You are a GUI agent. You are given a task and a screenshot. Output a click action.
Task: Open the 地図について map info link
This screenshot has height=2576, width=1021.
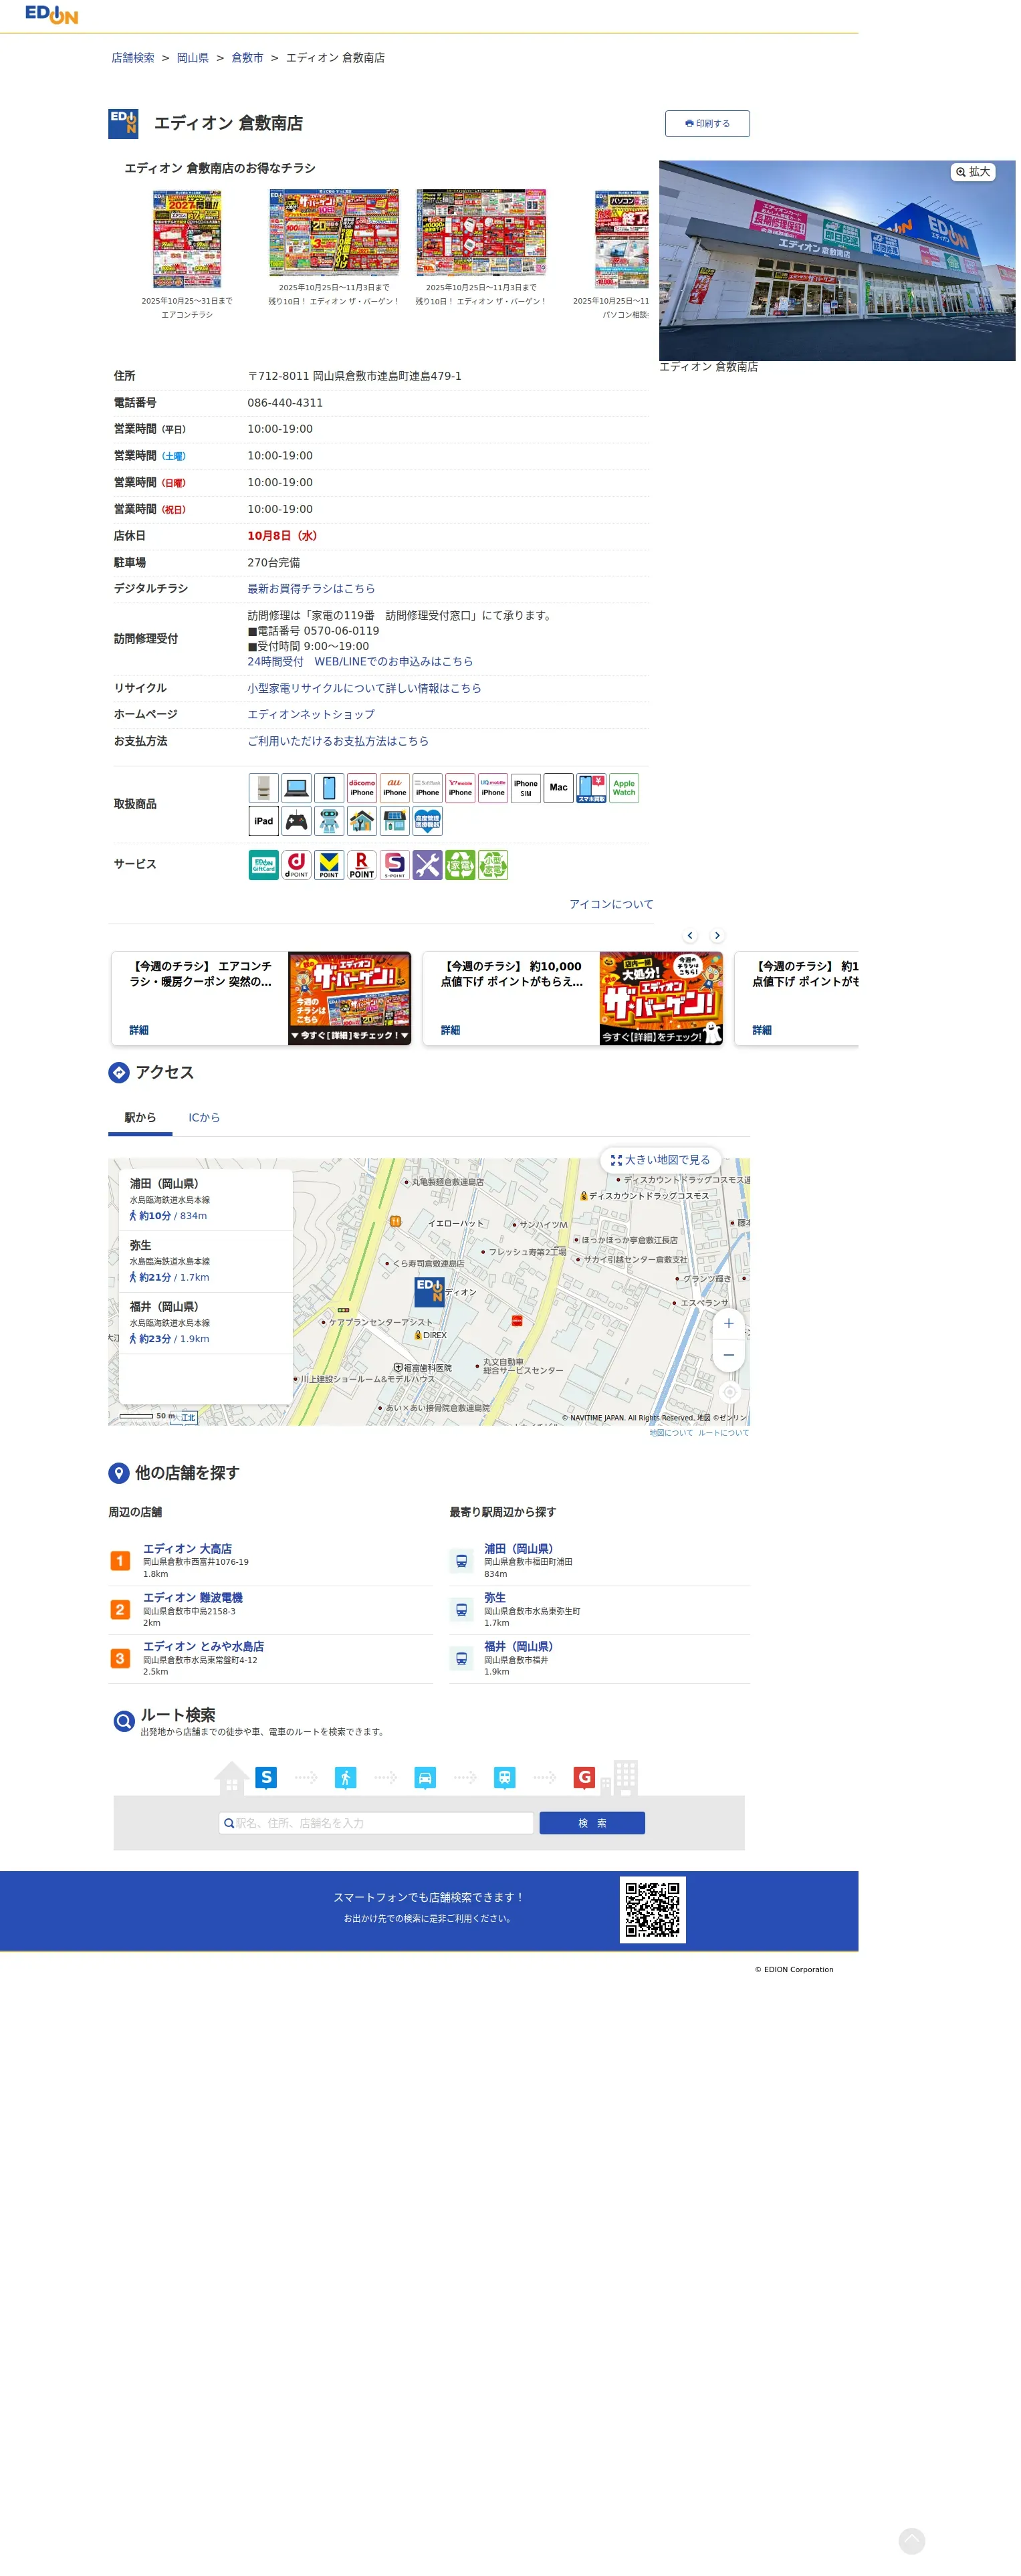point(671,1434)
